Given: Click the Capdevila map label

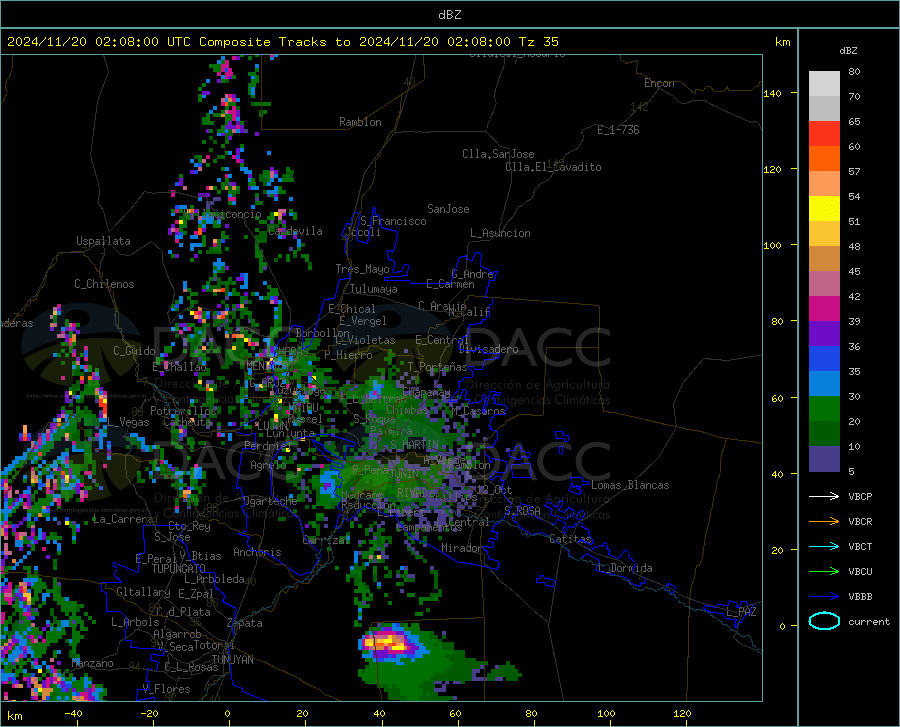Looking at the screenshot, I should pyautogui.click(x=295, y=231).
